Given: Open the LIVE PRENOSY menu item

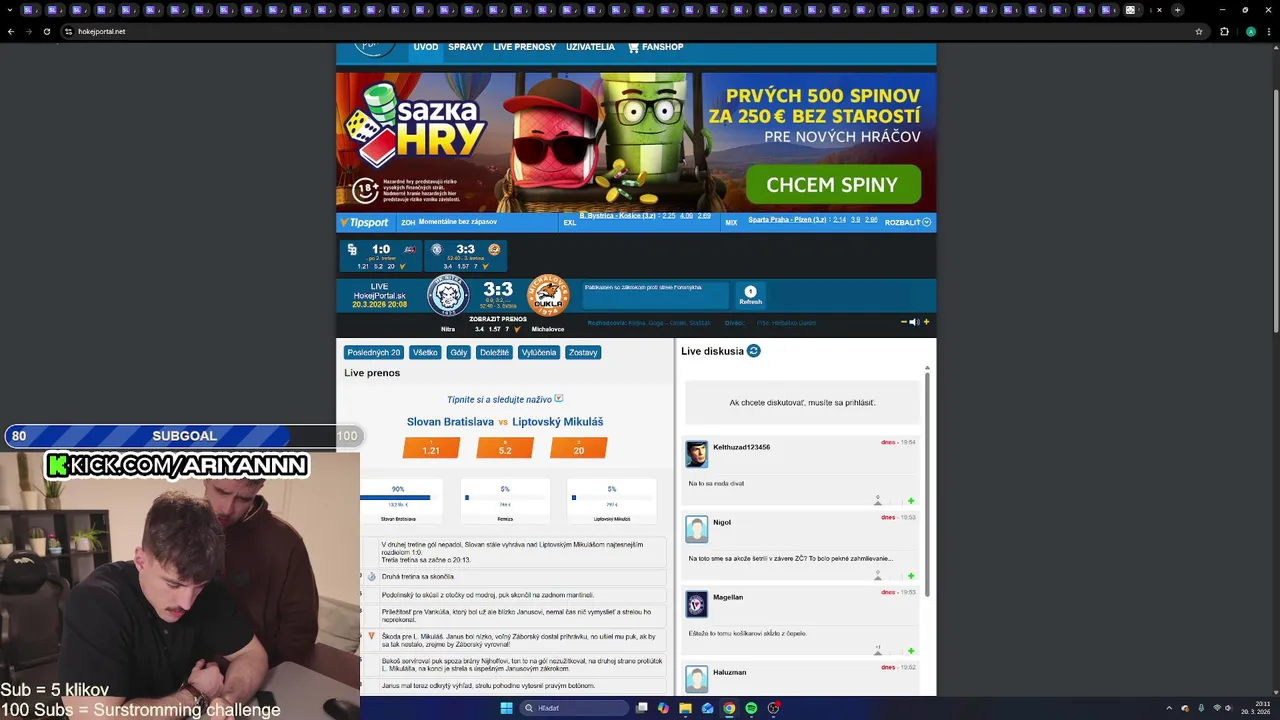Looking at the screenshot, I should pos(524,47).
